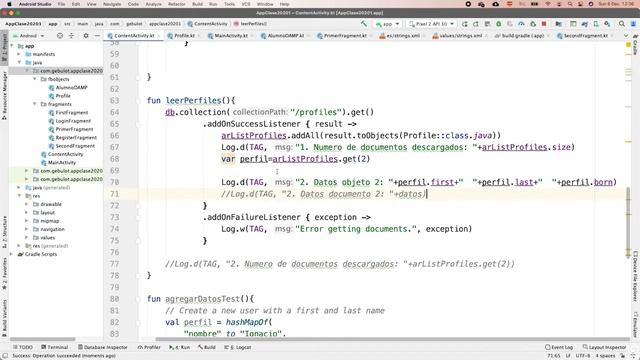Click the Select Opened File target icon
The width and height of the screenshot is (640, 360).
(x=60, y=36)
